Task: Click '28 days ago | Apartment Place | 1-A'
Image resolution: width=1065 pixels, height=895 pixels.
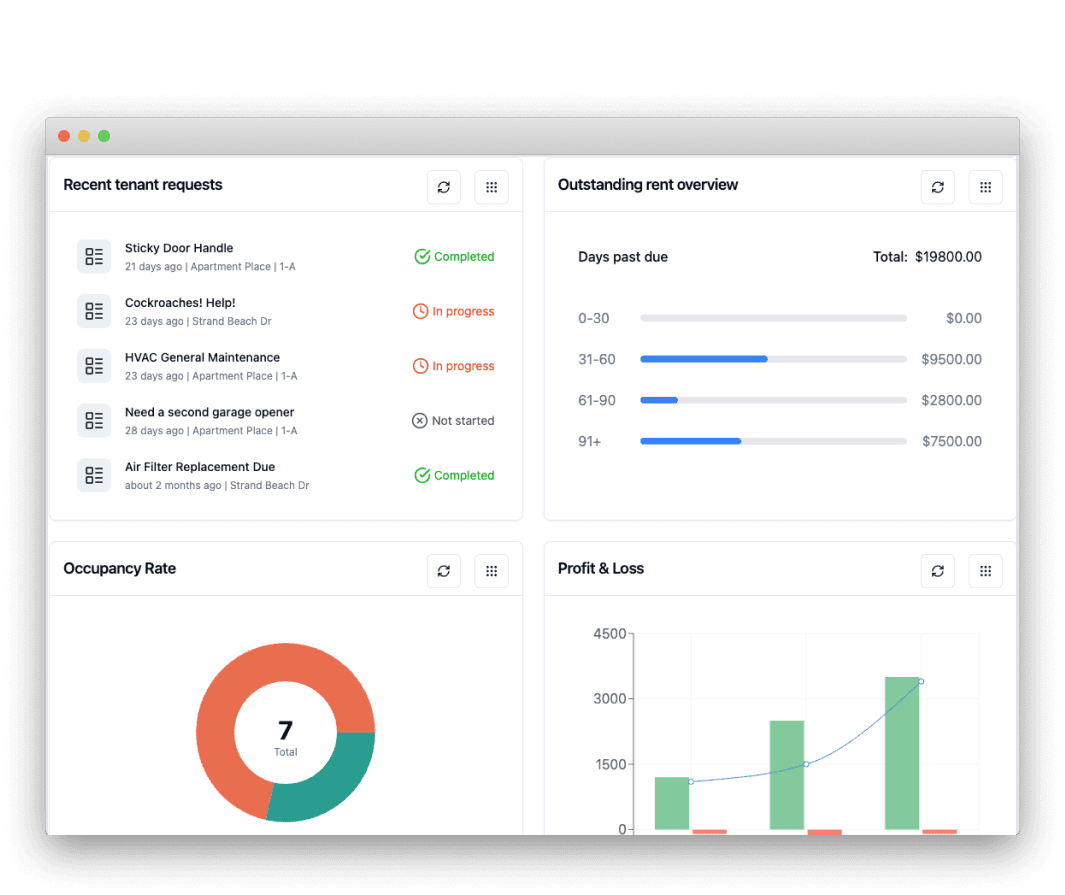Action: click(211, 431)
